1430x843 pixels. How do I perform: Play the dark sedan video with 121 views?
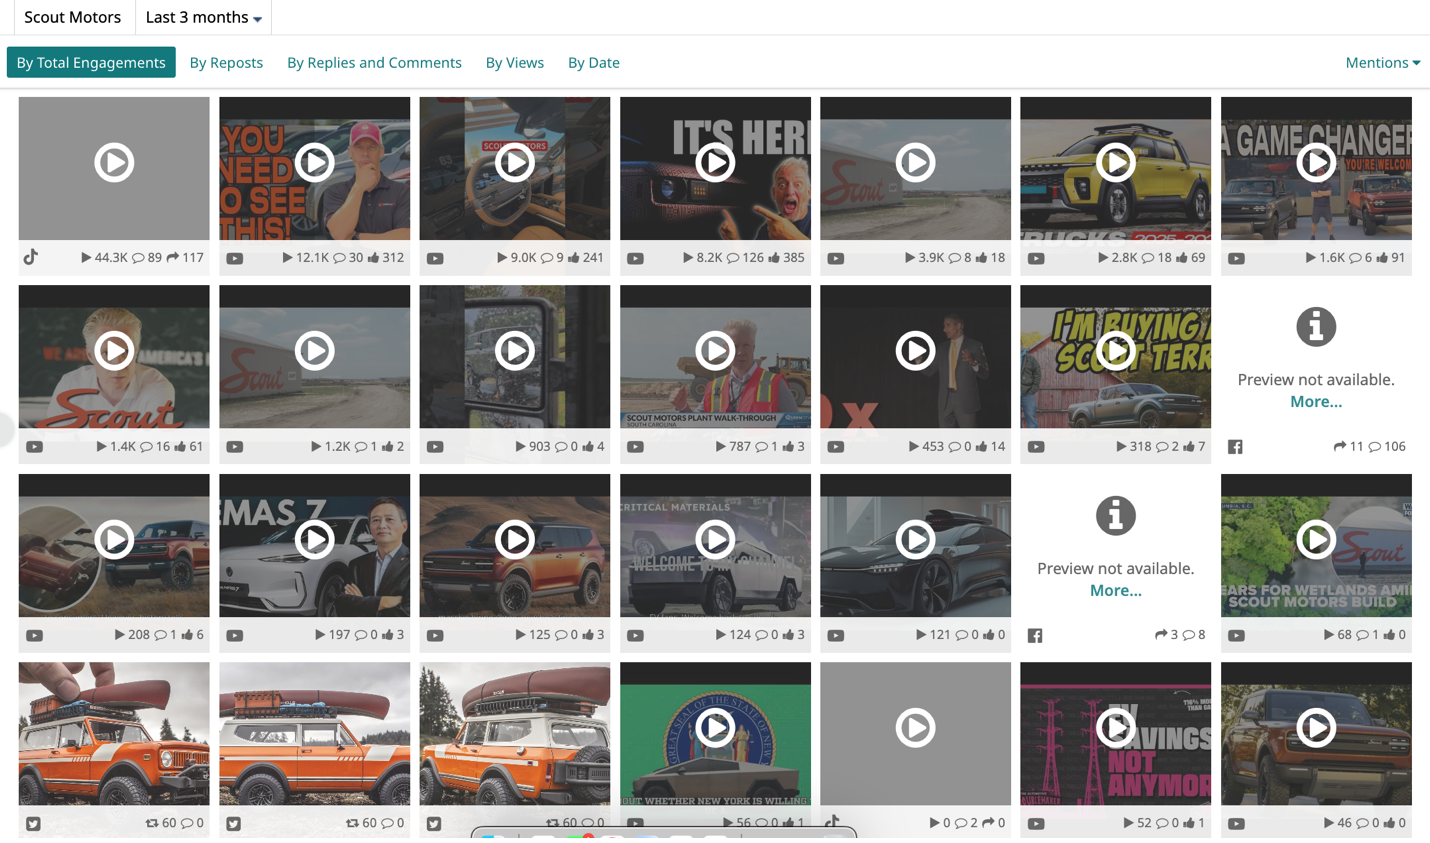915,540
